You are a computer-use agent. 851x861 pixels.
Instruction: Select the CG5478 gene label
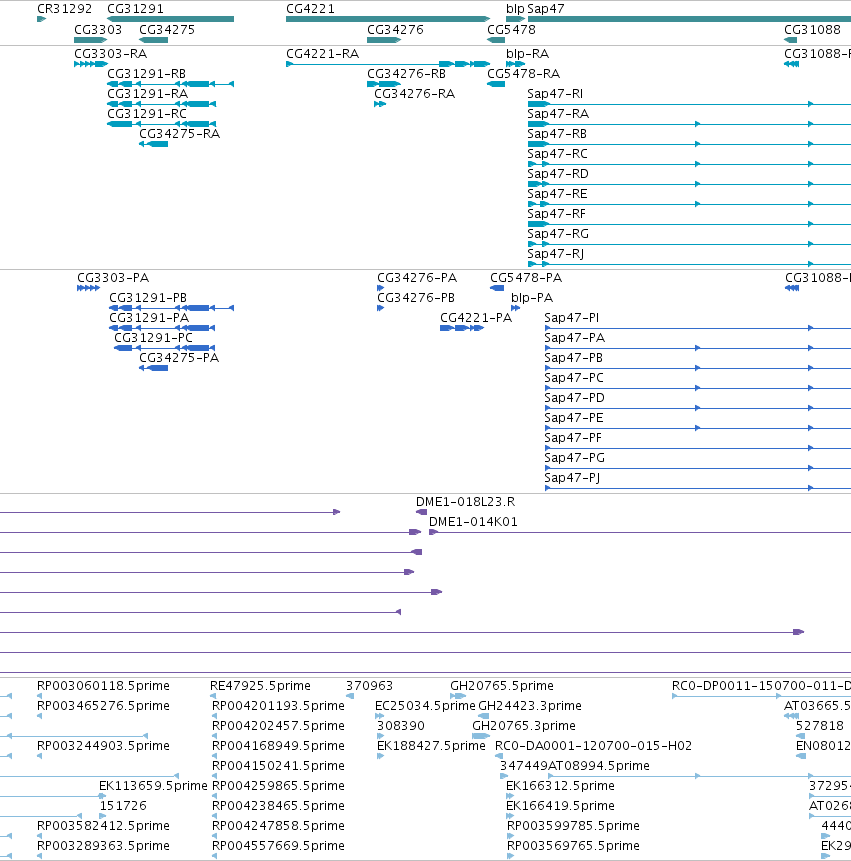tap(511, 30)
